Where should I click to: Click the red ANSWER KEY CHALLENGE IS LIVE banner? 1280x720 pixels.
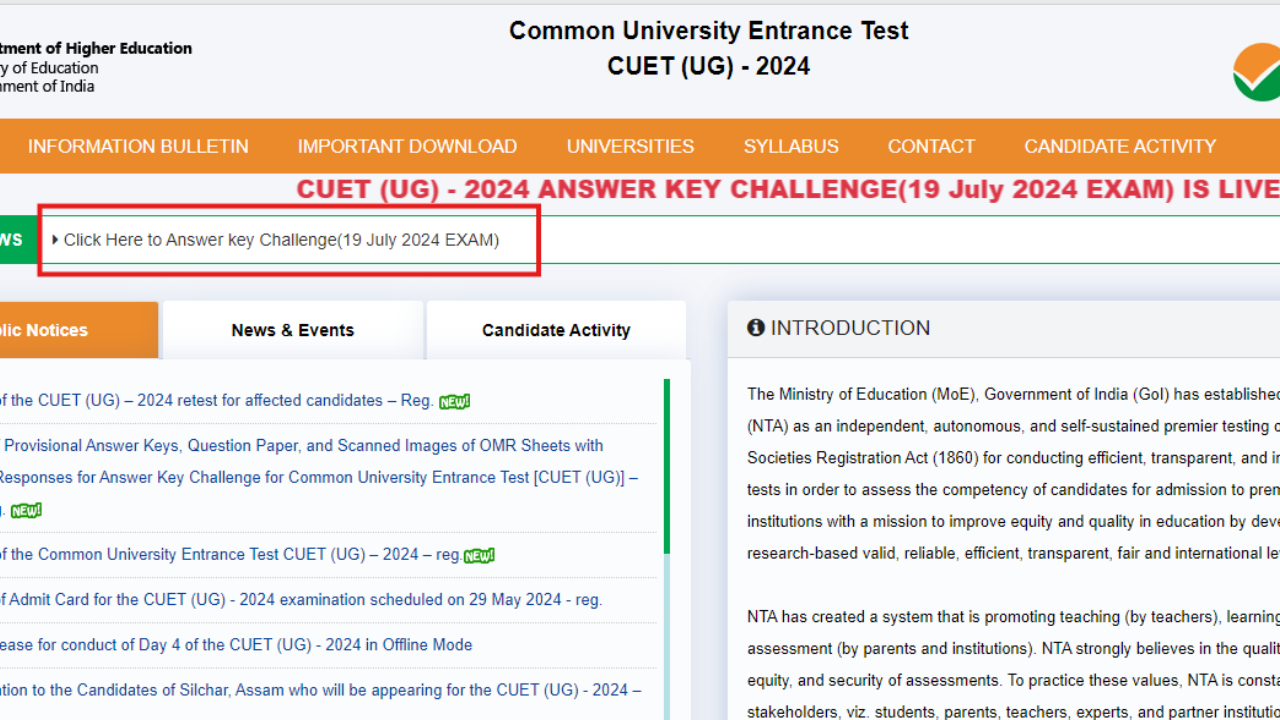pos(788,190)
